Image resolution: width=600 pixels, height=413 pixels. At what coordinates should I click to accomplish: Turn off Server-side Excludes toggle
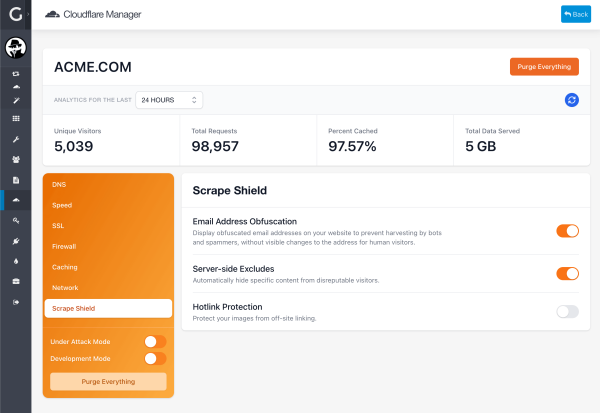(x=567, y=274)
